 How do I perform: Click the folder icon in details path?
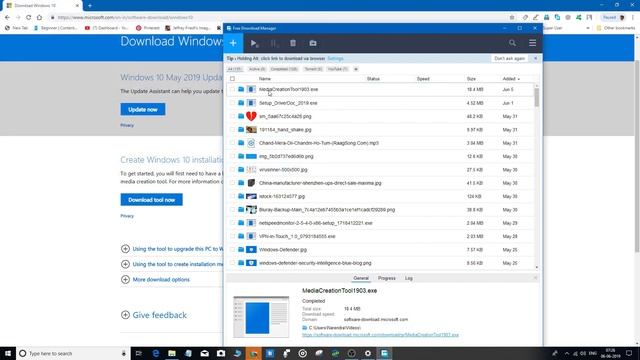pos(304,328)
